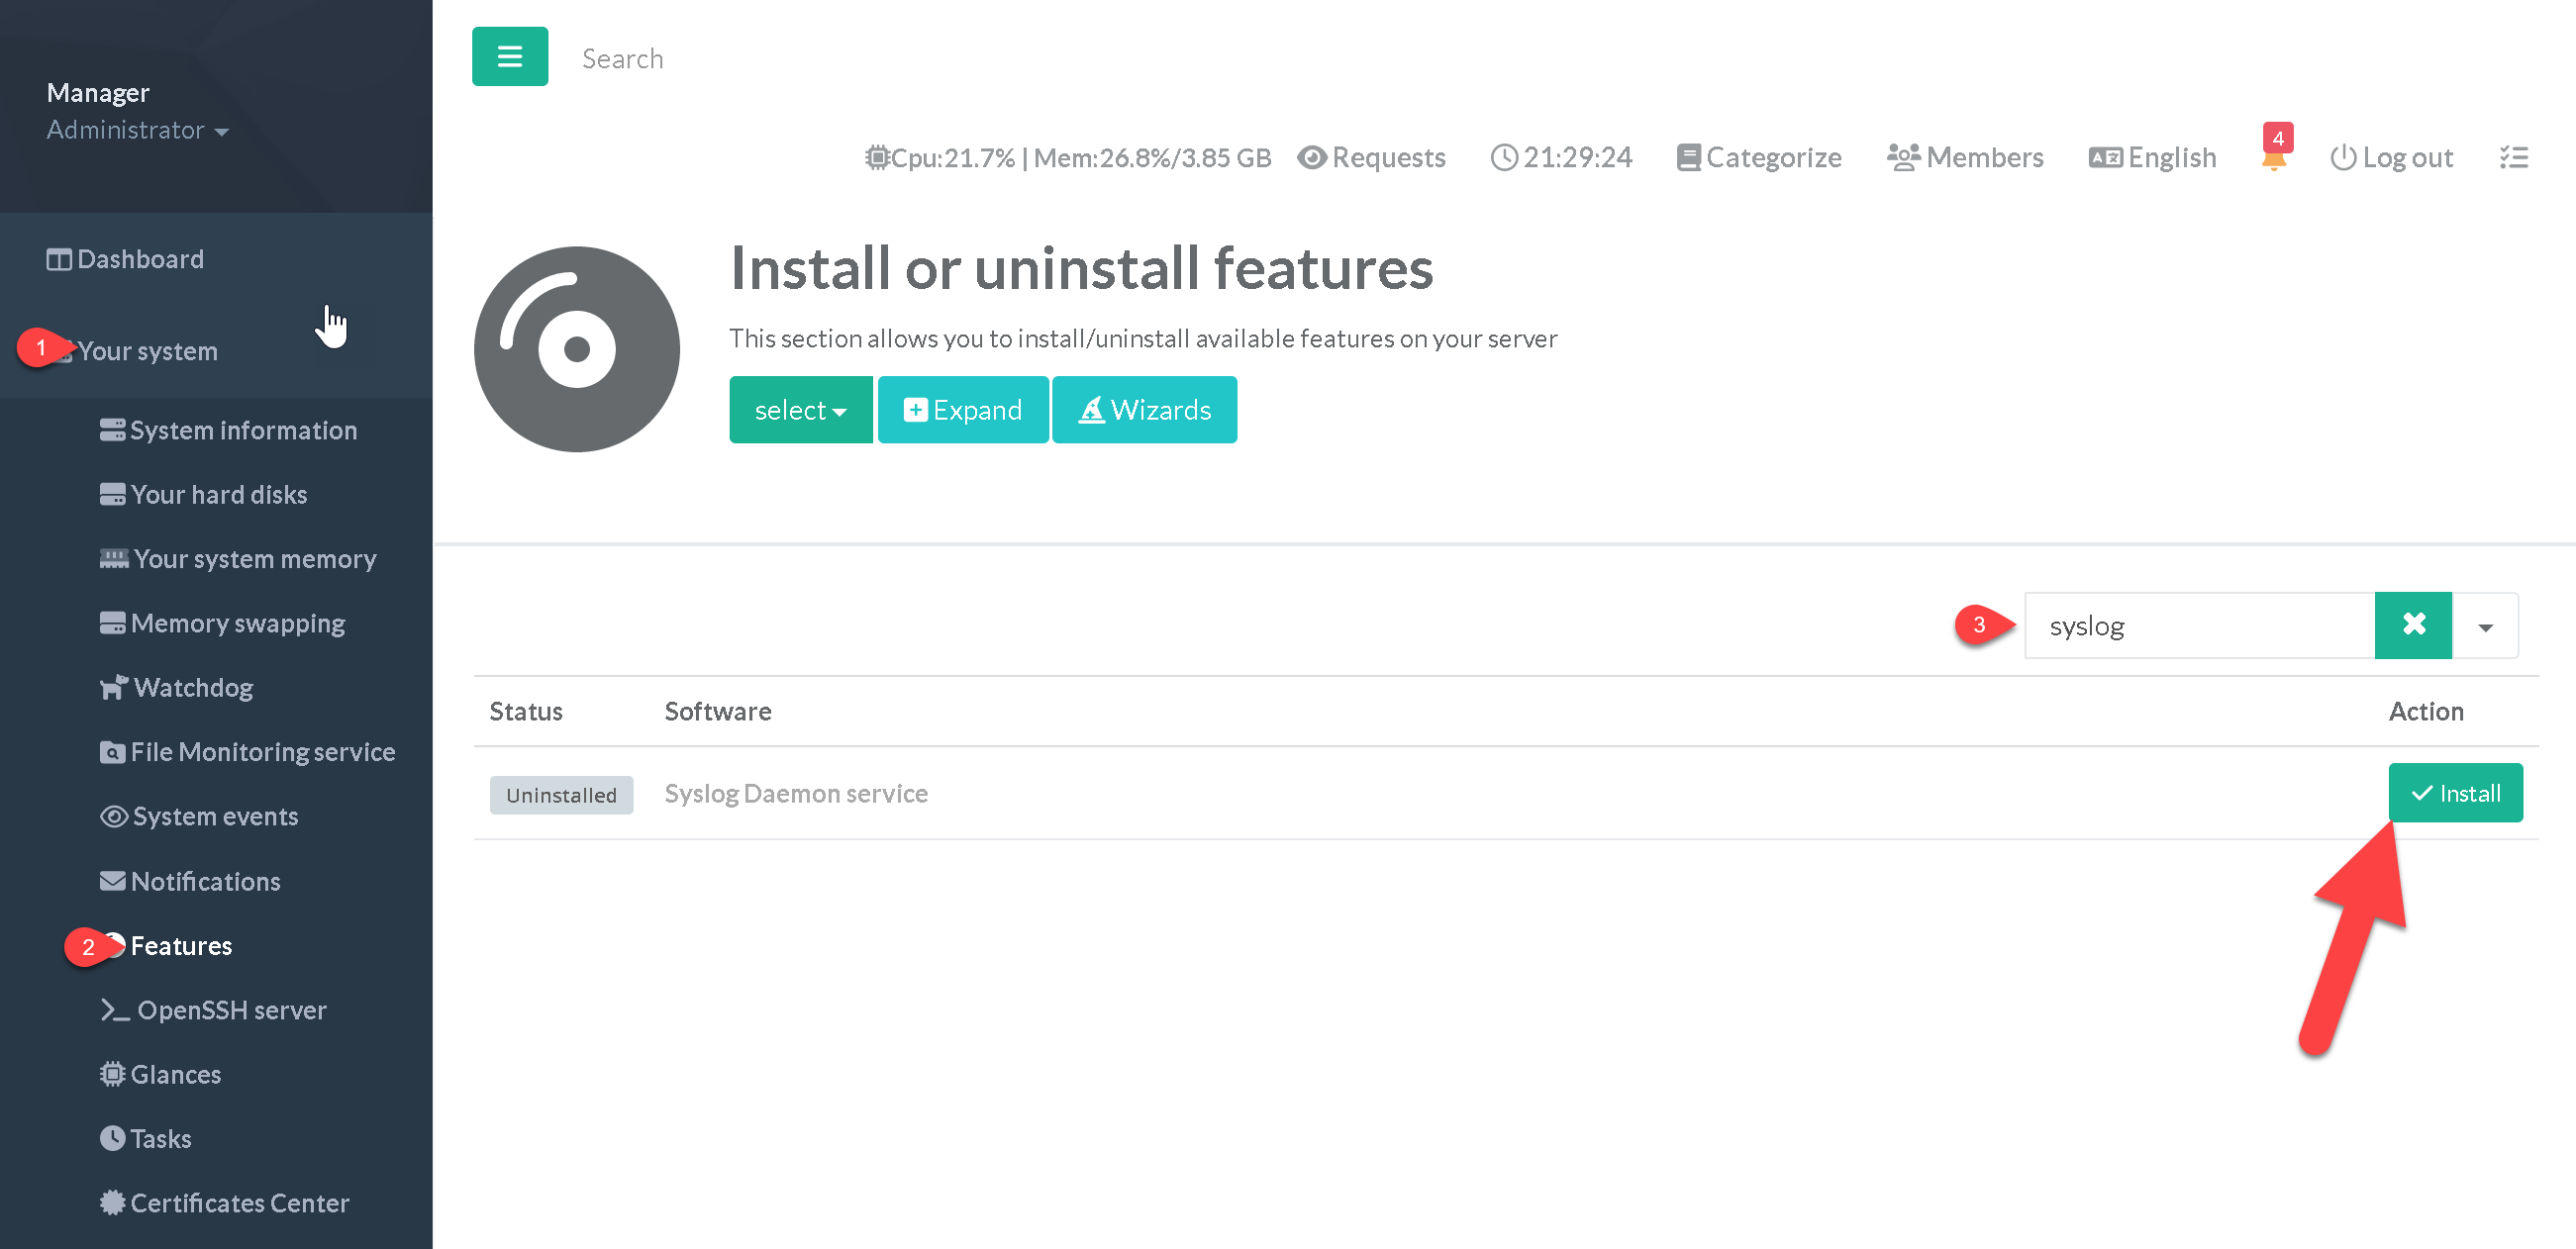The width and height of the screenshot is (2576, 1249).
Task: Open Certificates Center menu entry
Action: [239, 1203]
